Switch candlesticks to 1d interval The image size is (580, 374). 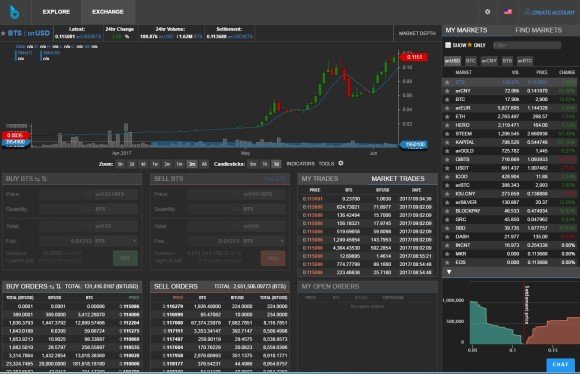pos(276,164)
